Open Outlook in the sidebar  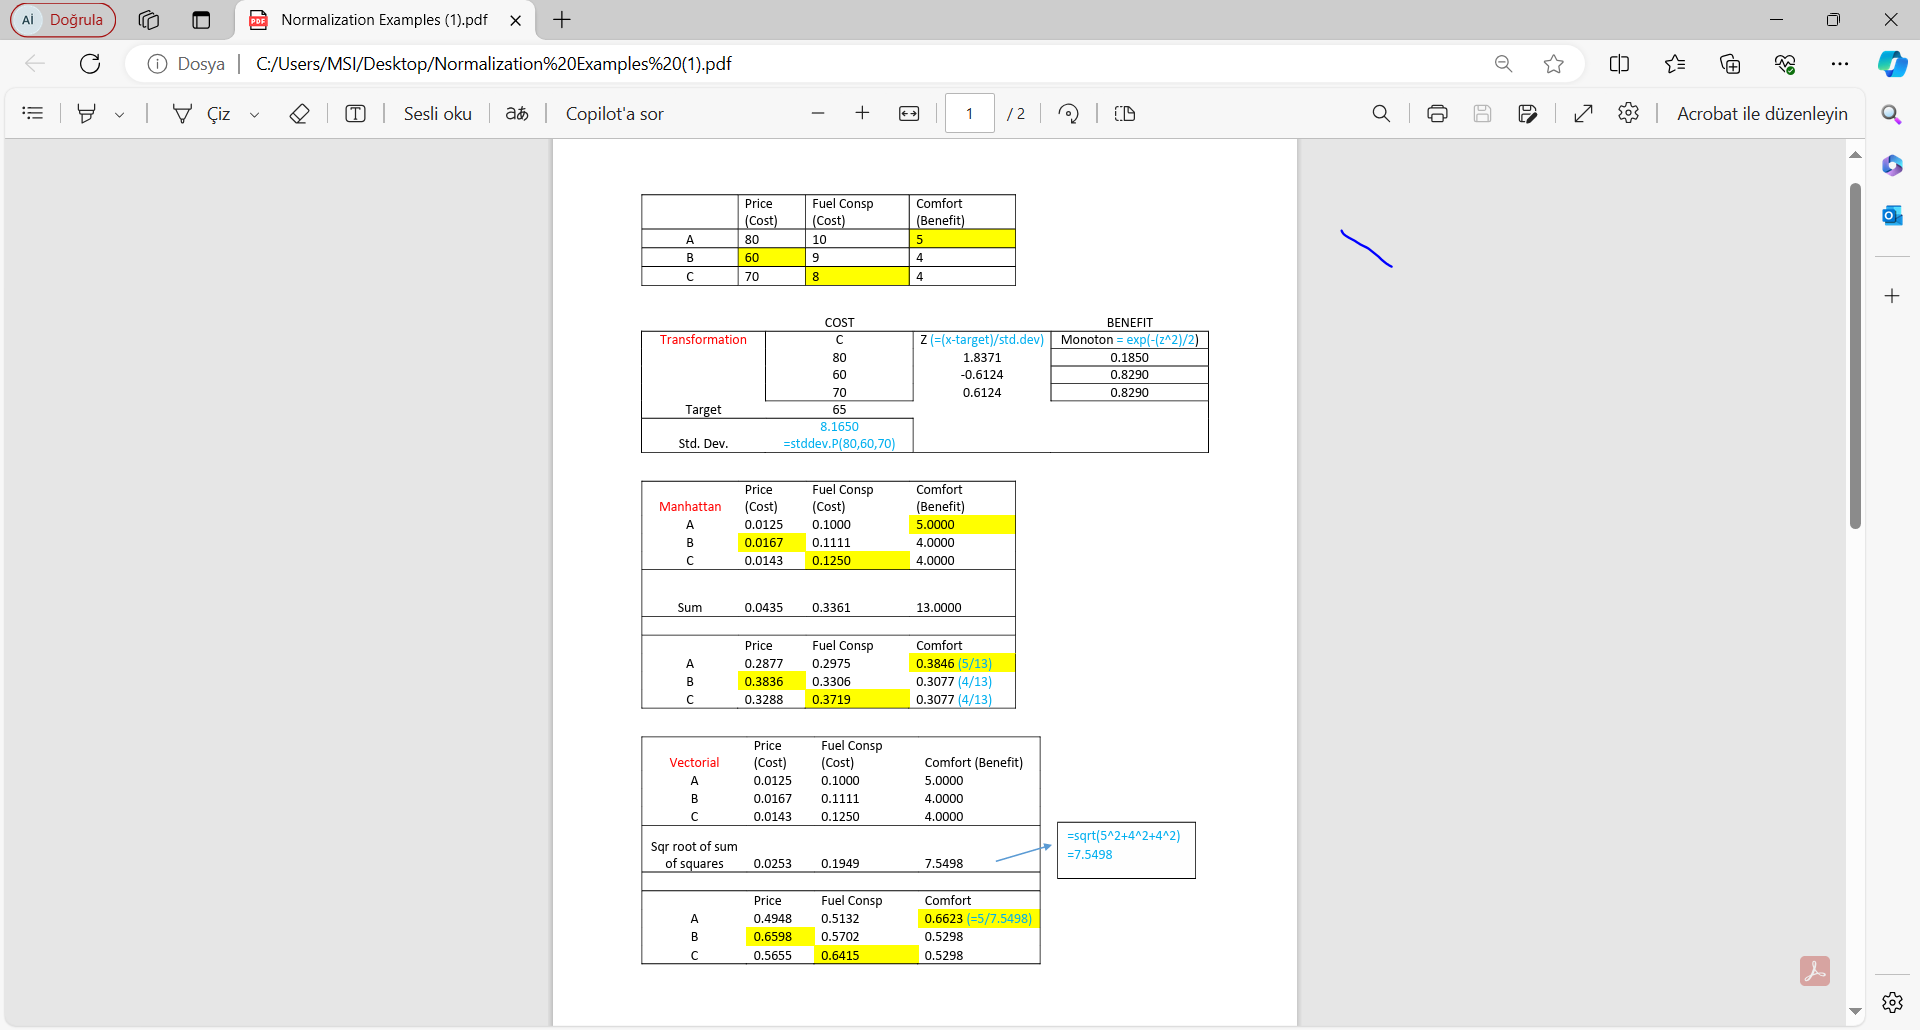tap(1892, 215)
